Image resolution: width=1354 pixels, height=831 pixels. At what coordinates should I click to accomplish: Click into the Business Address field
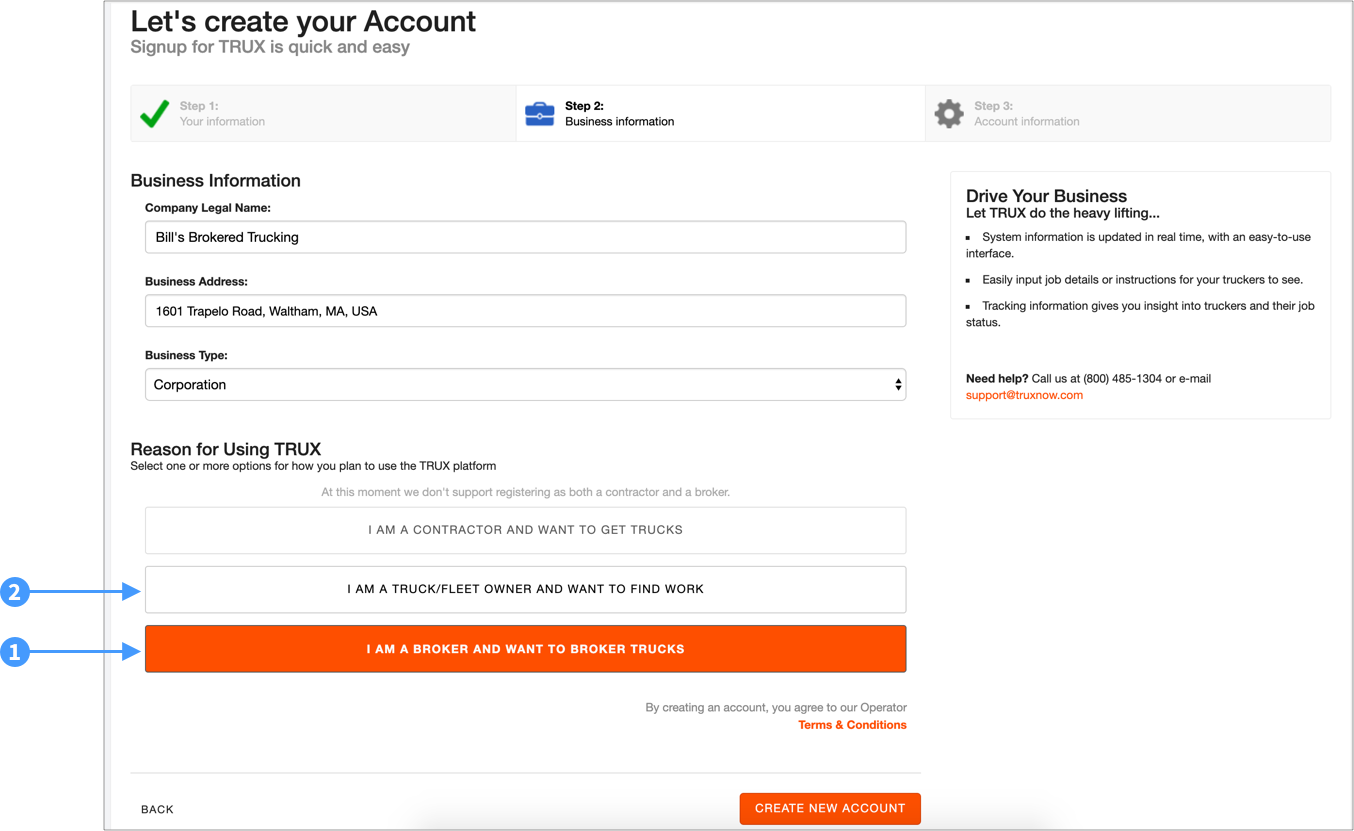point(525,311)
